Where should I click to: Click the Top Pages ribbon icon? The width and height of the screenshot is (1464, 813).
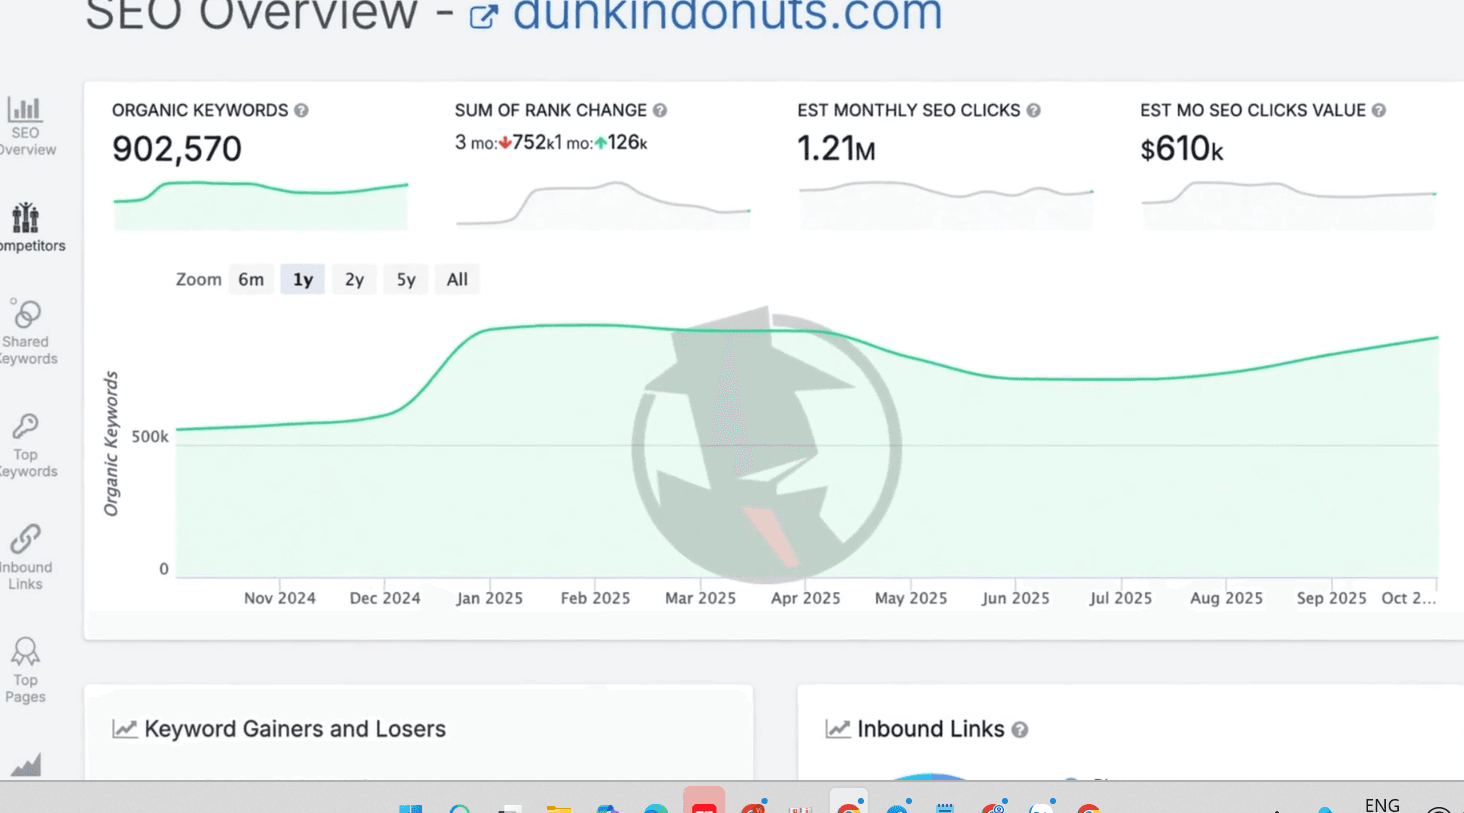[x=25, y=653]
